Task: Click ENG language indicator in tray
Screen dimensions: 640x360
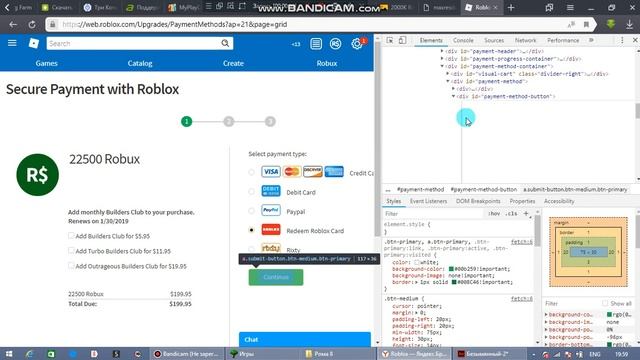Action: (x=595, y=354)
